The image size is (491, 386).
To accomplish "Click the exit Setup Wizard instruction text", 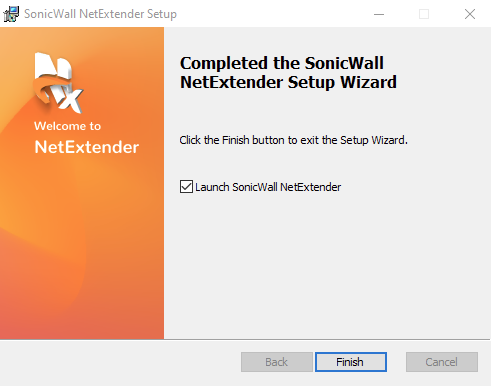I will coord(293,140).
